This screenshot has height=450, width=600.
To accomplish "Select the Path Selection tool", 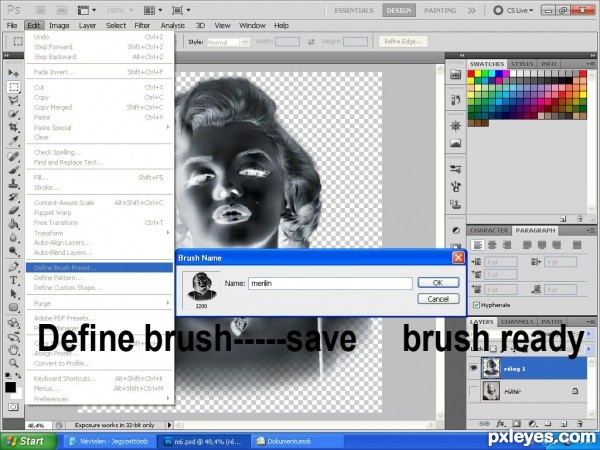I will point(13,294).
